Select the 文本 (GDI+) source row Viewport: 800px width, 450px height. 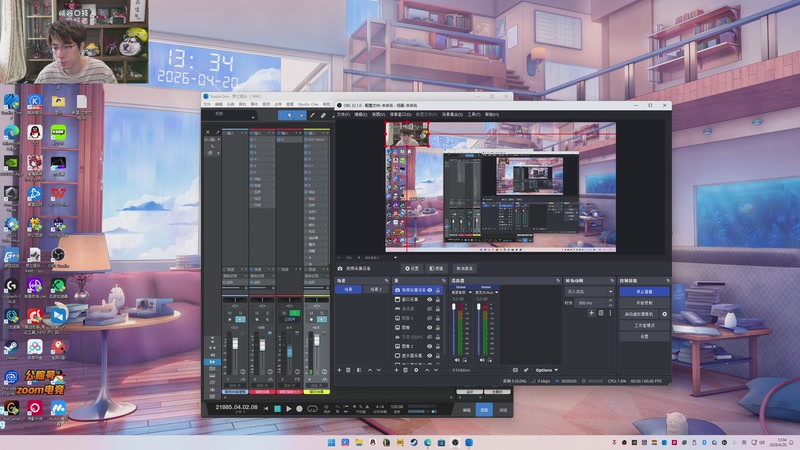click(x=418, y=337)
